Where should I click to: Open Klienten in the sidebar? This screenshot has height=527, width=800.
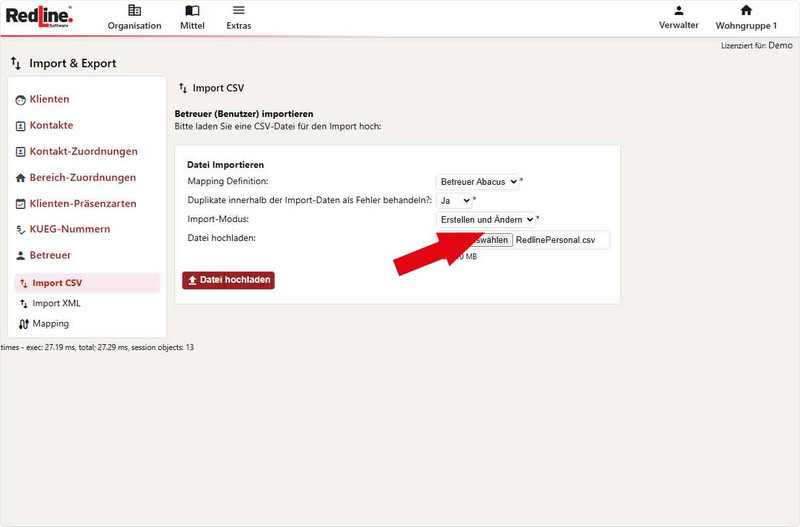[49, 99]
